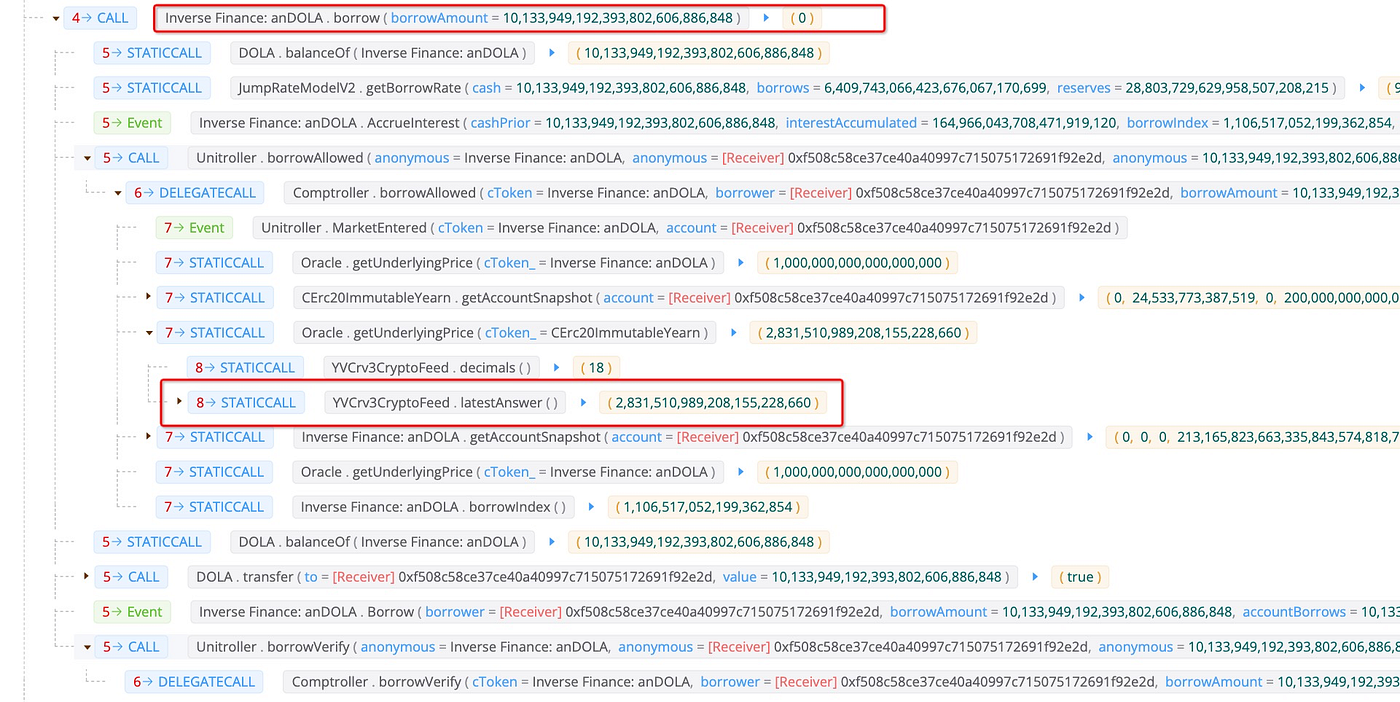Click anDOLA borrowIndex function entry
This screenshot has height=702, width=1400.
[x=433, y=507]
